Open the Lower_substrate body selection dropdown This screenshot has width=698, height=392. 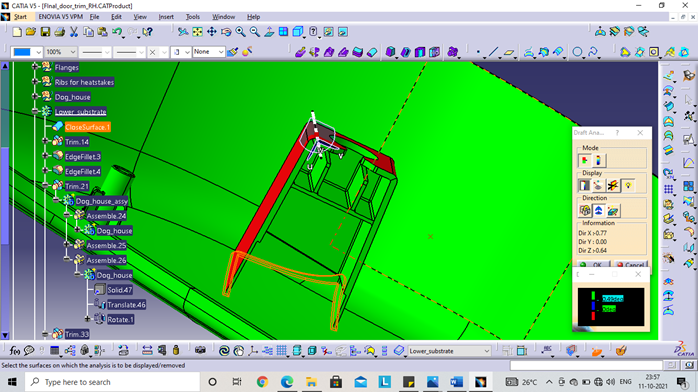[x=486, y=351]
